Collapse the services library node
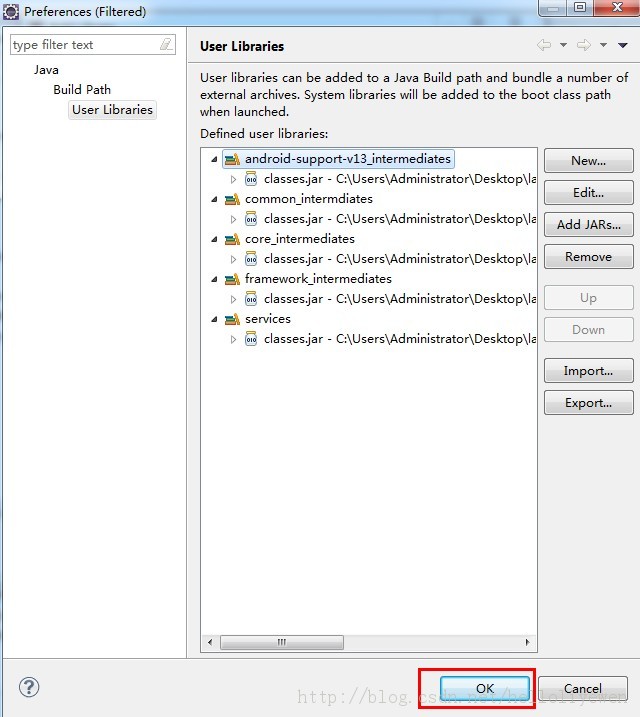The height and width of the screenshot is (717, 640). point(214,319)
